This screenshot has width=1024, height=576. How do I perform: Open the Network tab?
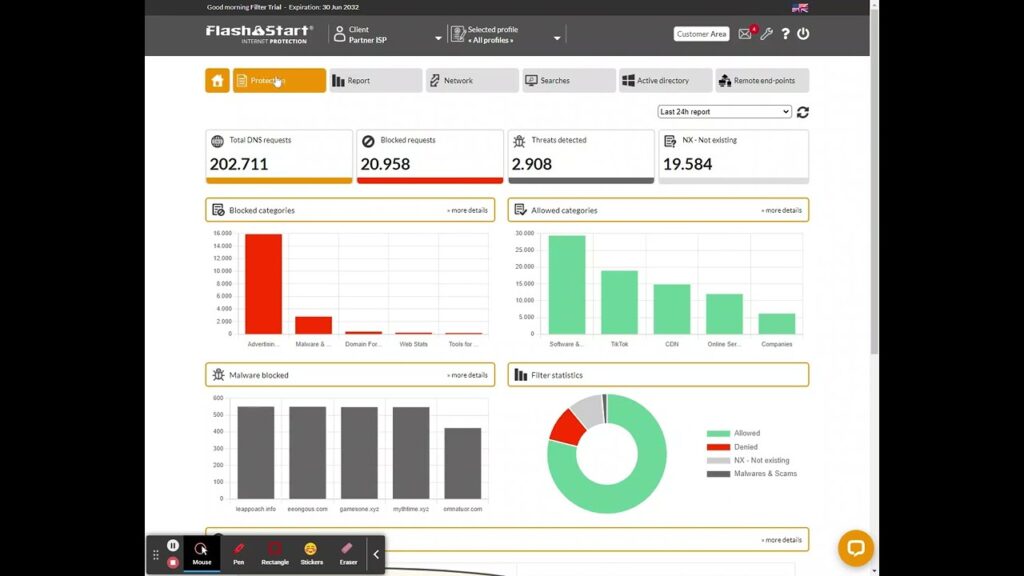pyautogui.click(x=472, y=80)
